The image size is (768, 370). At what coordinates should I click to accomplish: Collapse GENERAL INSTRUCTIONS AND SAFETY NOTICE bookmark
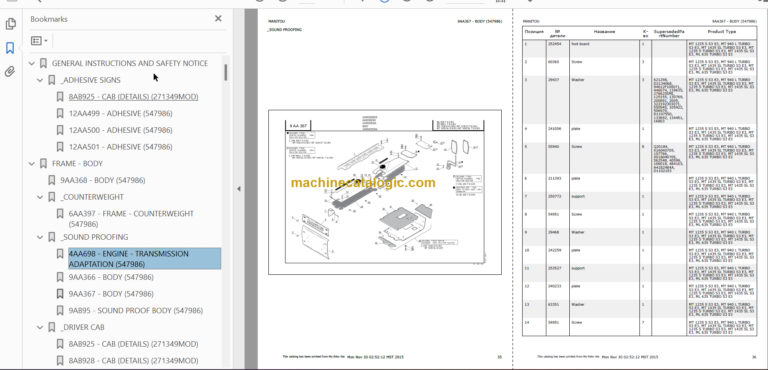click(x=32, y=63)
